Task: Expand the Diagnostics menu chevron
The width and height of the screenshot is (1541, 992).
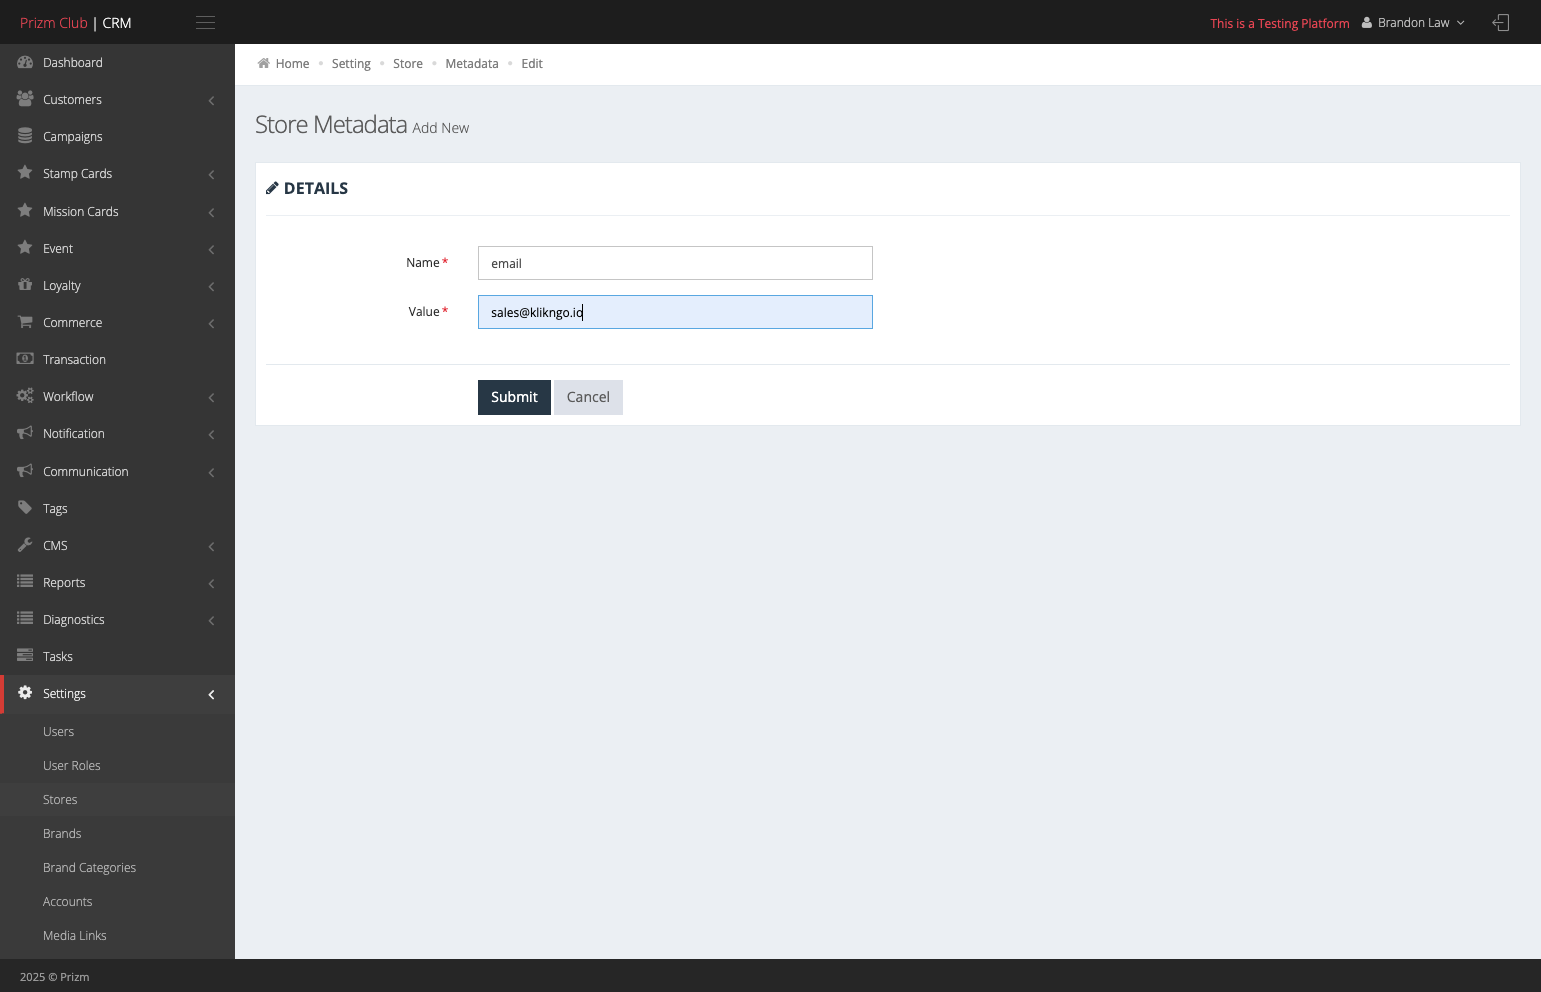Action: click(x=211, y=621)
